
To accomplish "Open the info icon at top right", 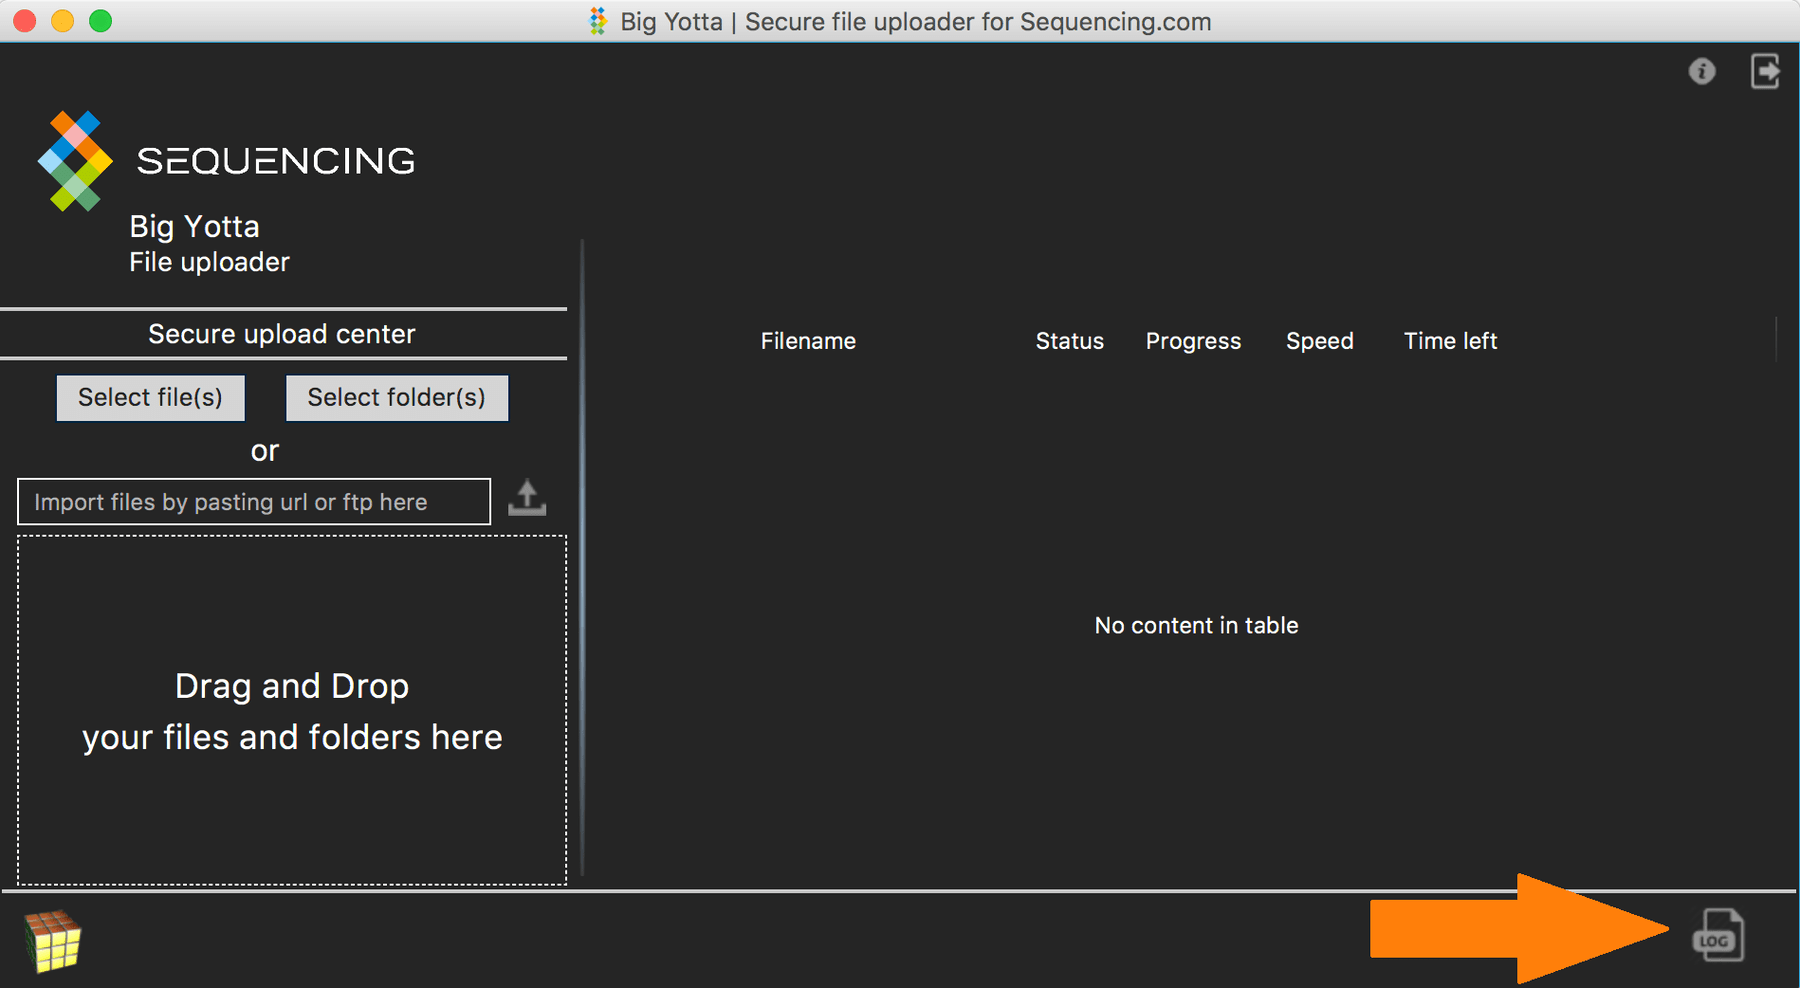I will coord(1702,72).
